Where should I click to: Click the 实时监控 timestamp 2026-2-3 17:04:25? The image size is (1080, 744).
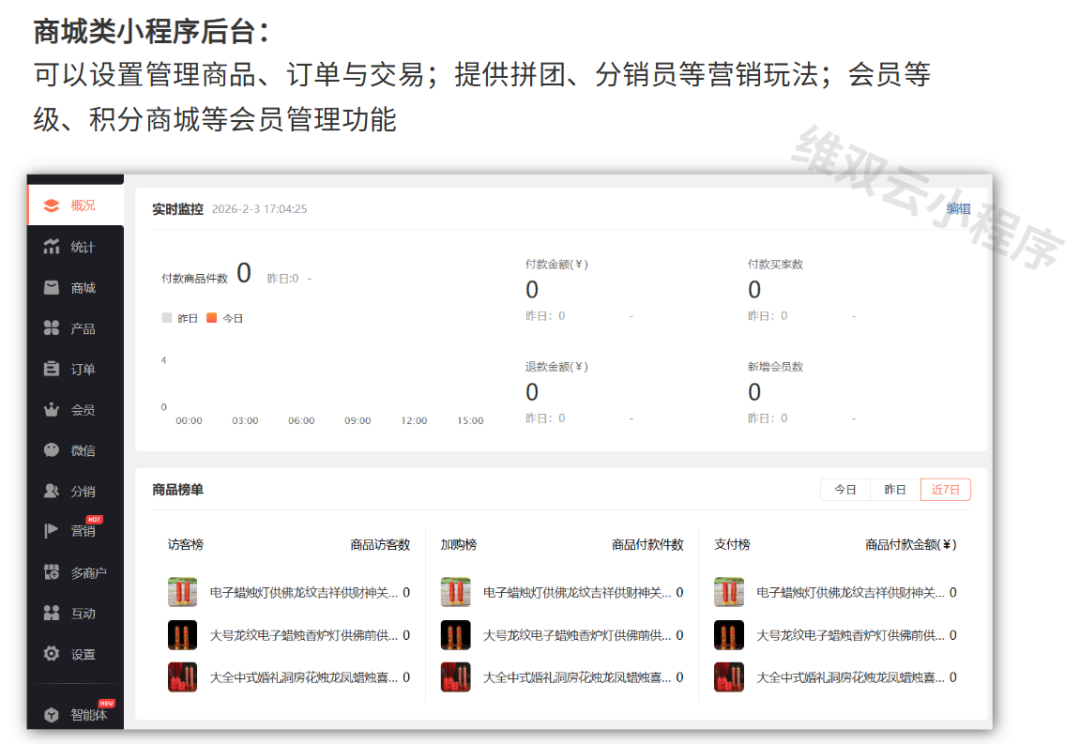pos(259,209)
